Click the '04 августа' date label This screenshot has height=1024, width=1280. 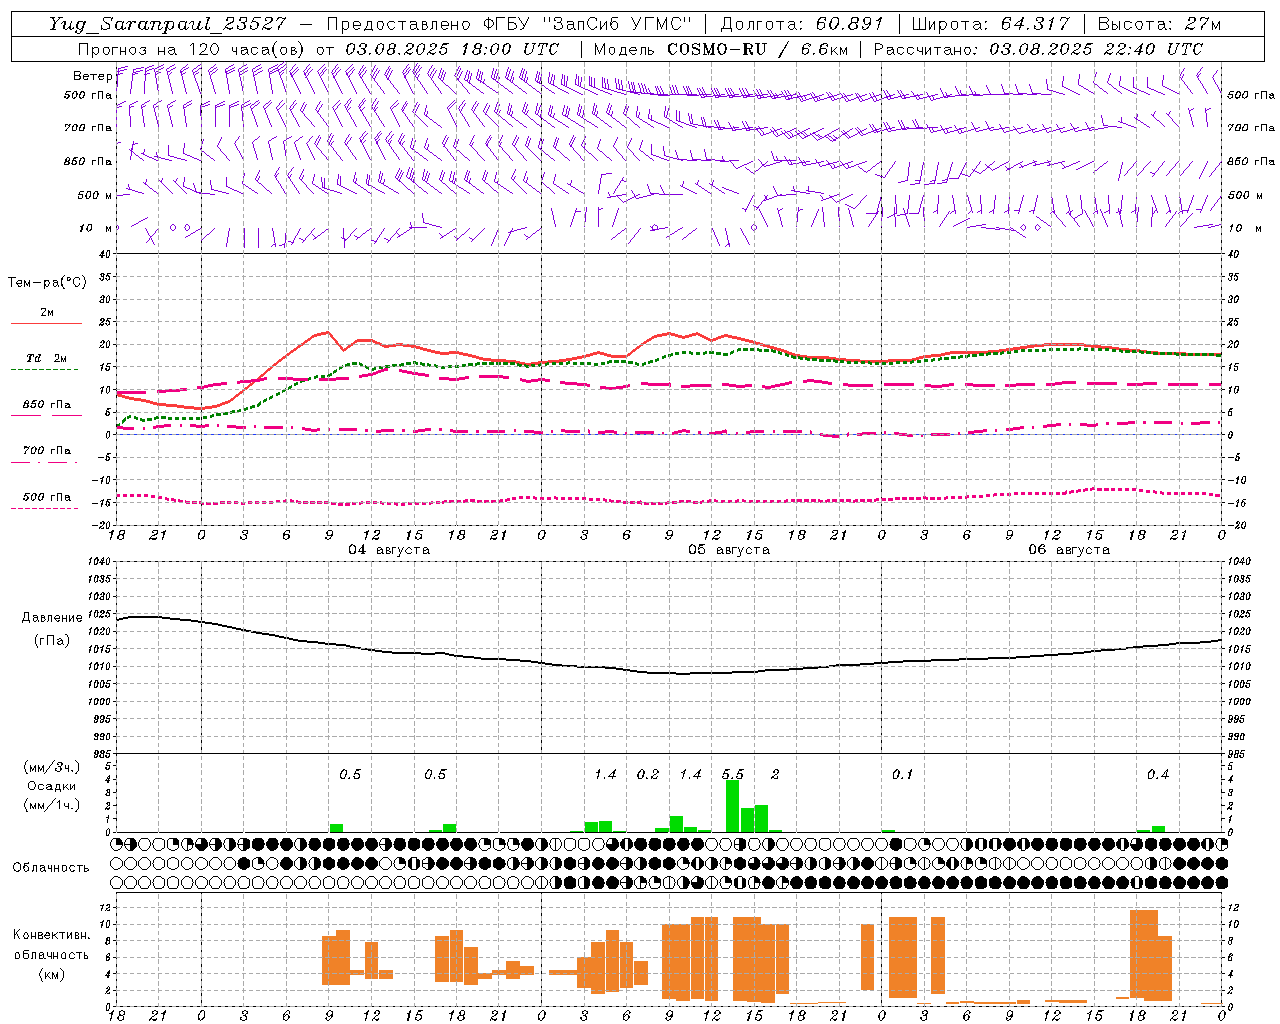[389, 550]
